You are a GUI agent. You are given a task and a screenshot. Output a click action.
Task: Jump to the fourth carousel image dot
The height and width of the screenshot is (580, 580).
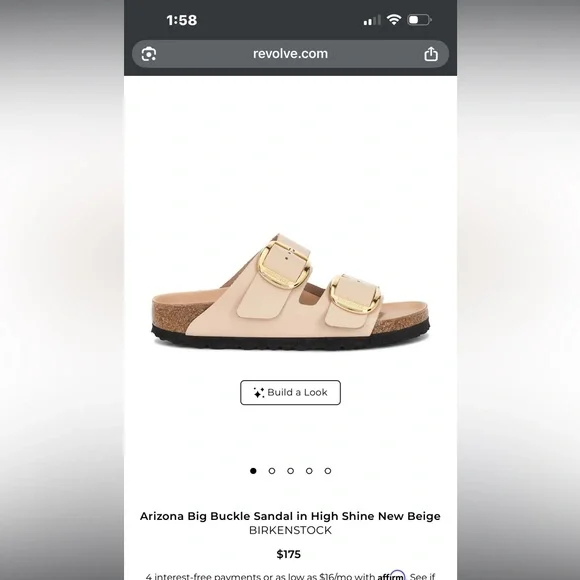point(309,471)
